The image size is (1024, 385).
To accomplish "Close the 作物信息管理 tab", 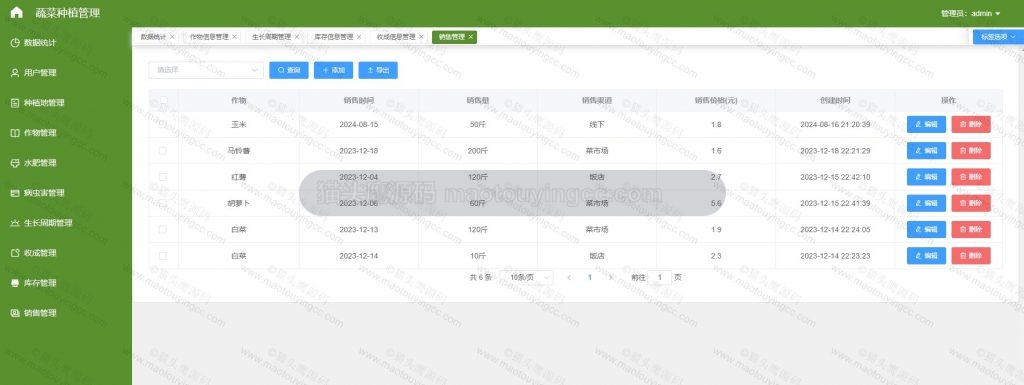I will [x=235, y=37].
